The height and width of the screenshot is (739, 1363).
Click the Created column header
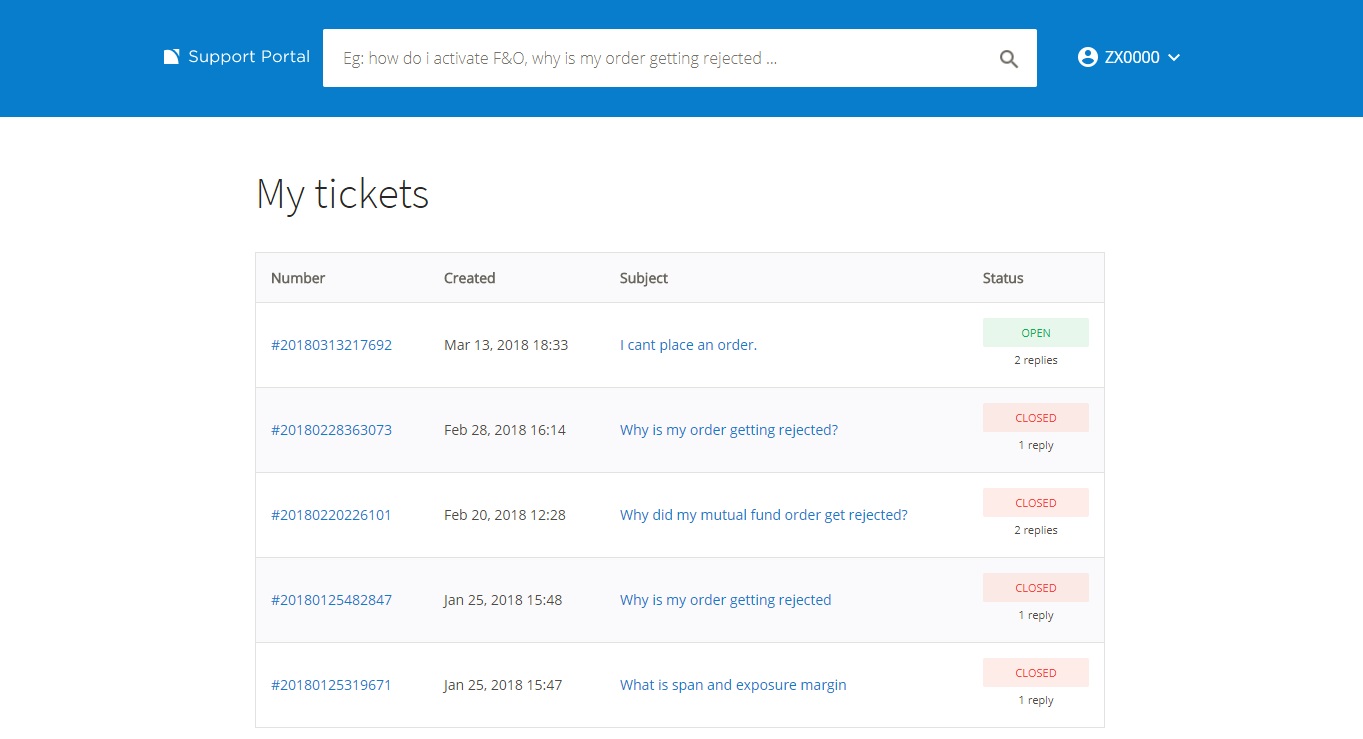pos(469,278)
